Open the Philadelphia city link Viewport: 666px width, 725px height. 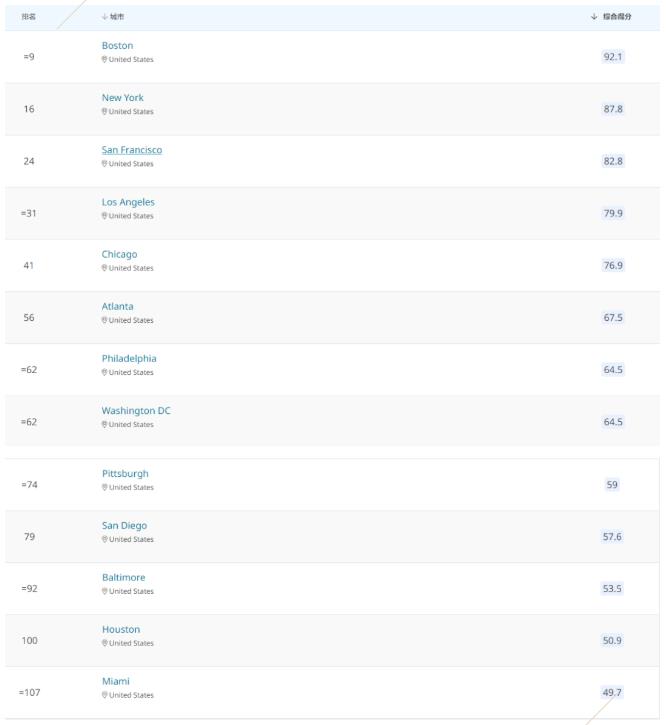click(x=129, y=359)
